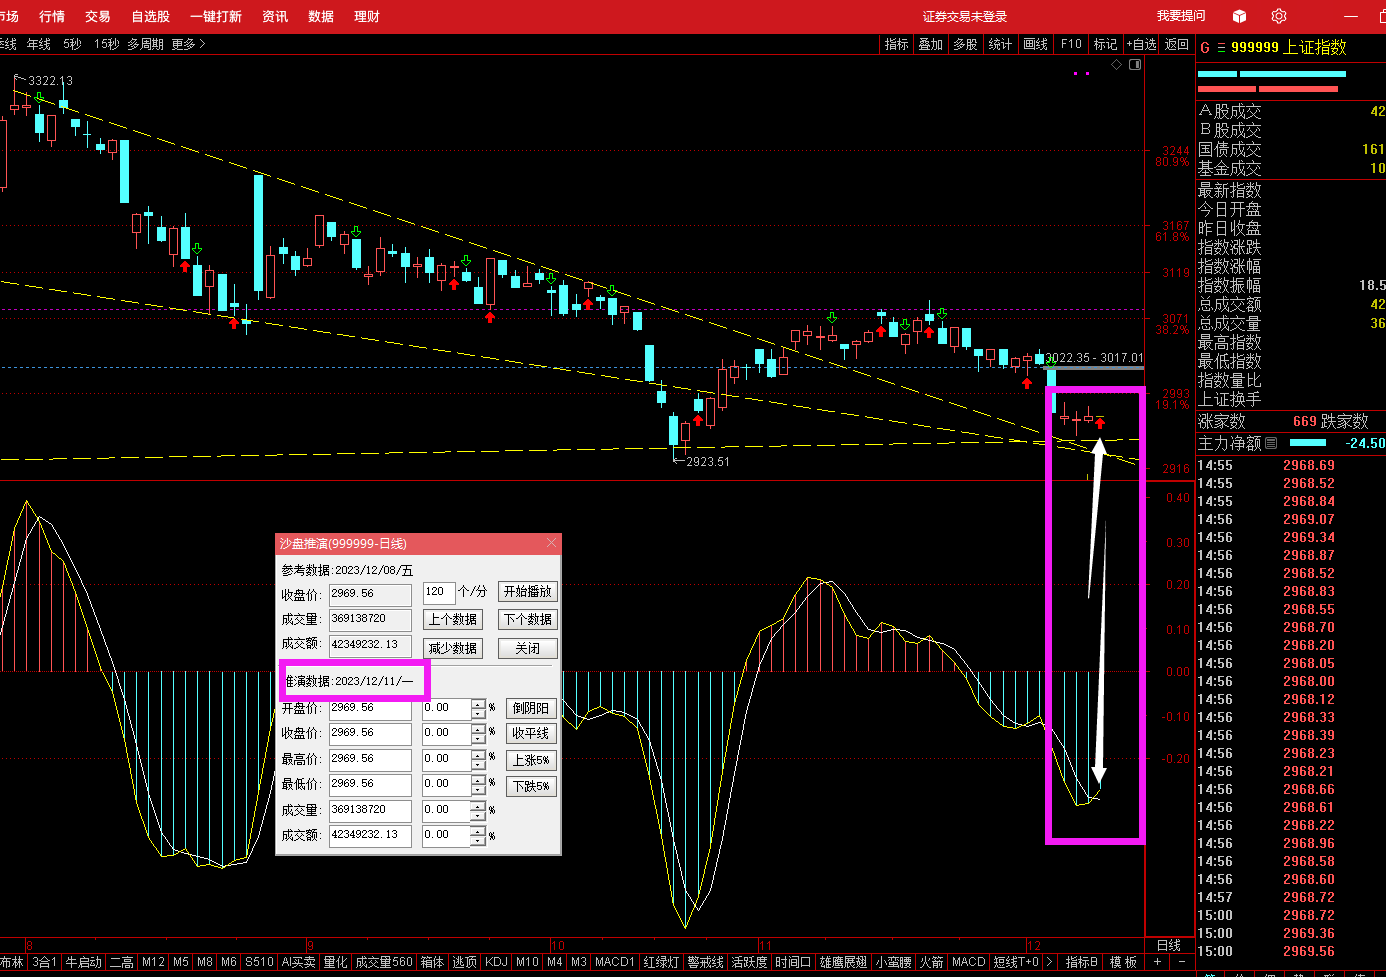The width and height of the screenshot is (1386, 977).
Task: Close the 沙盘推演 dialog with its X
Action: pos(551,543)
